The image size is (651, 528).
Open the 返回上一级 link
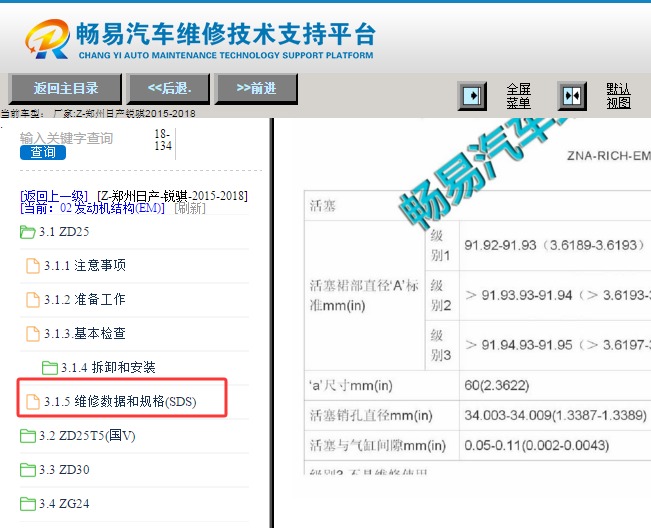click(54, 196)
